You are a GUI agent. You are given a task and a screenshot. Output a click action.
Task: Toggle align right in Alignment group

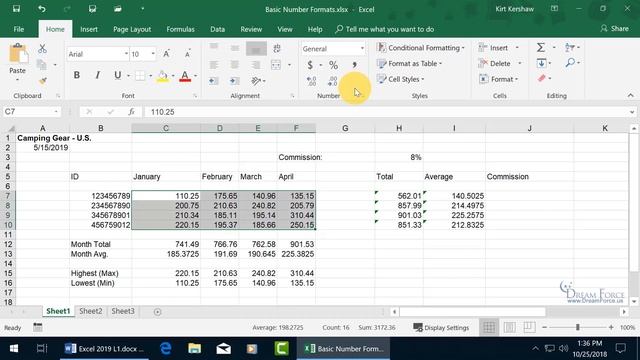[x=256, y=65]
